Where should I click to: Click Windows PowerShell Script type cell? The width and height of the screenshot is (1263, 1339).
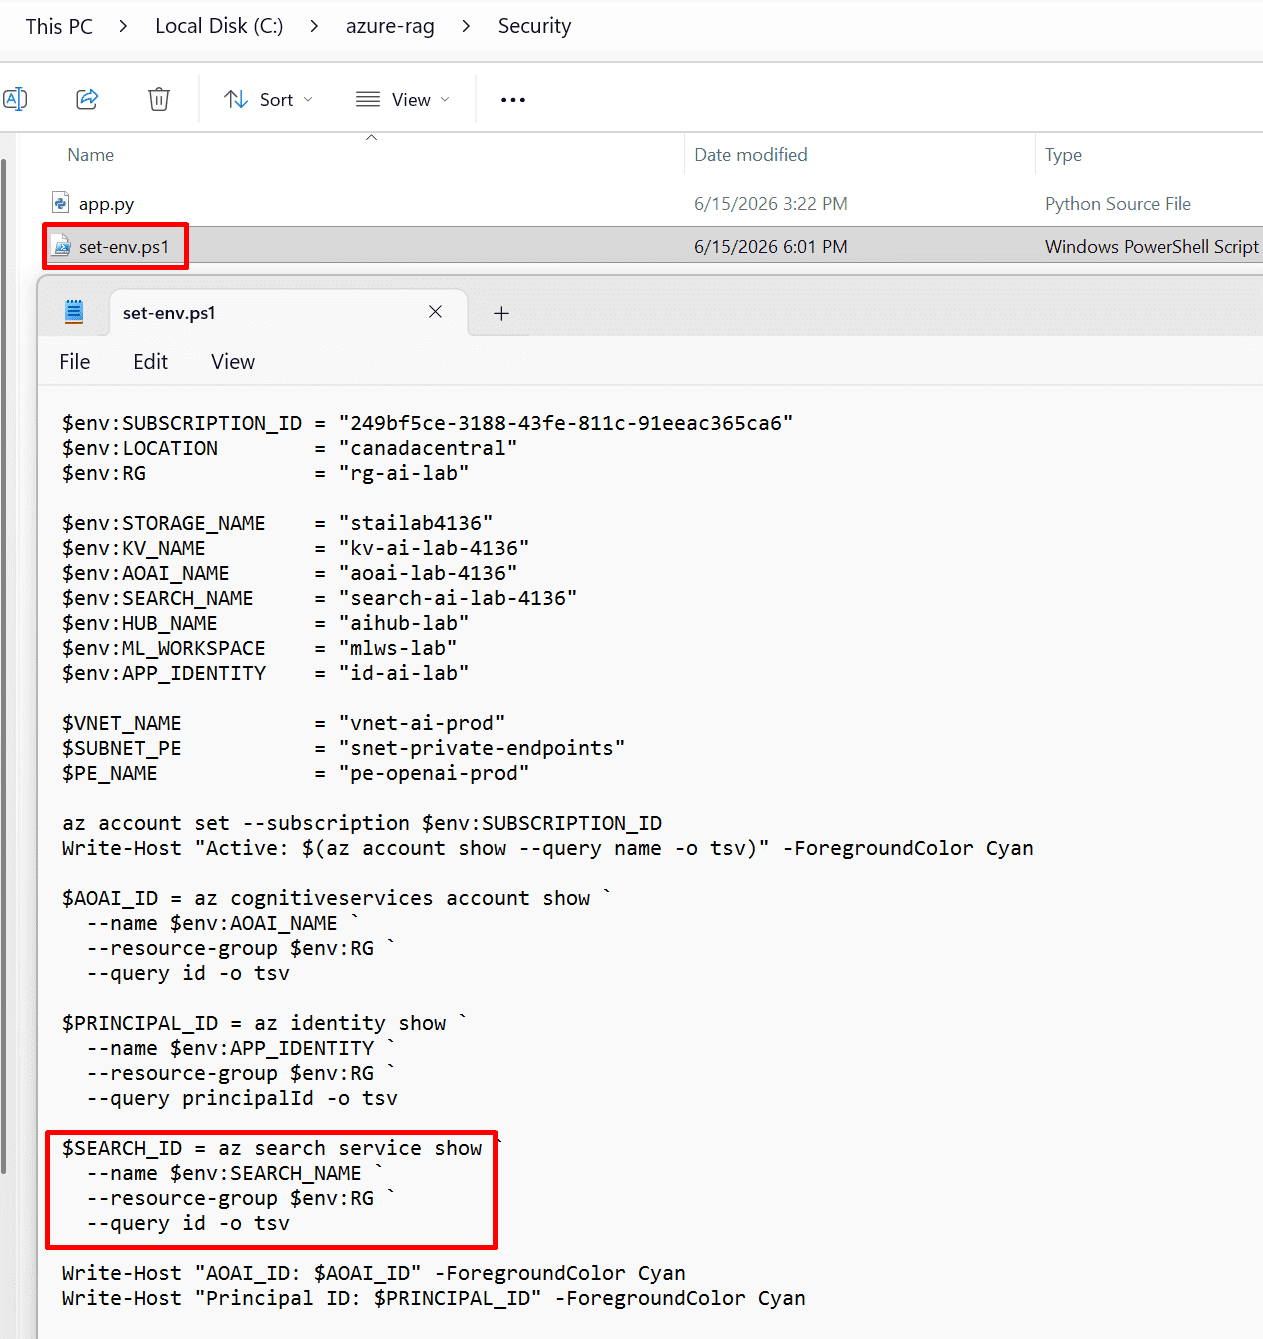(1152, 247)
